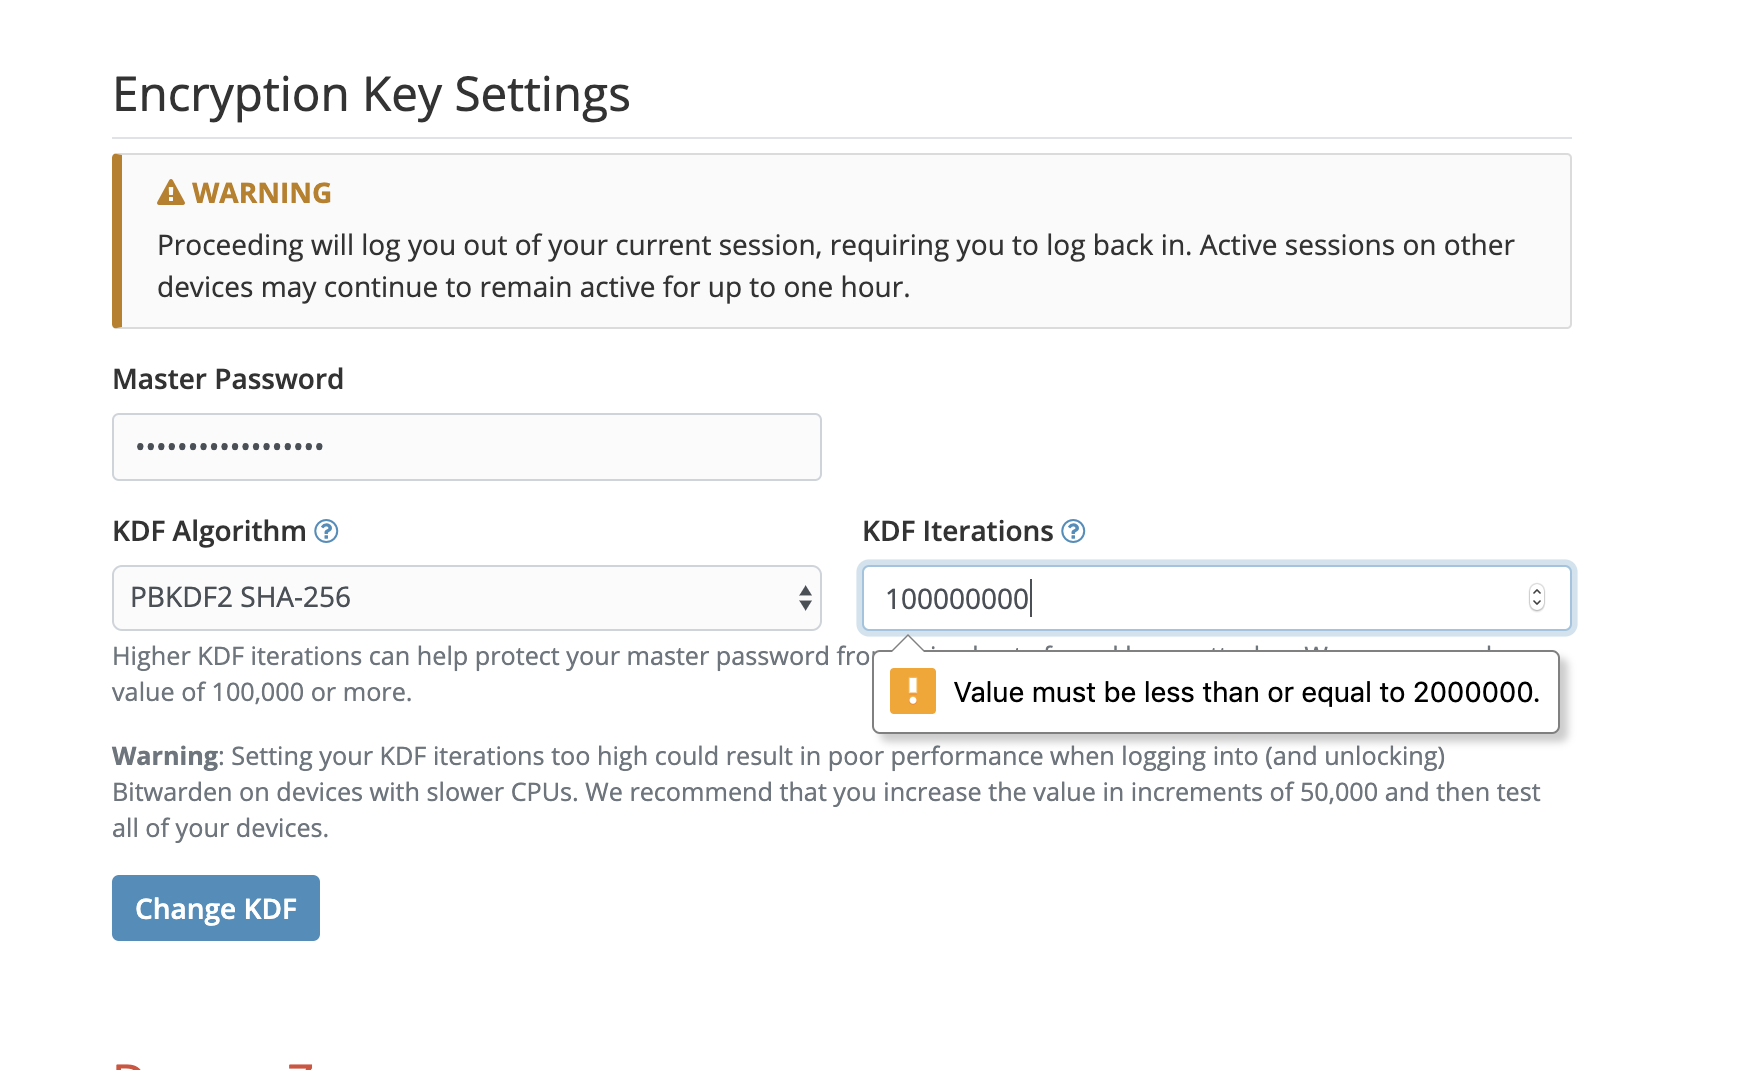1744x1070 pixels.
Task: Click the 'Value must be less than' validation message
Action: coord(1246,692)
